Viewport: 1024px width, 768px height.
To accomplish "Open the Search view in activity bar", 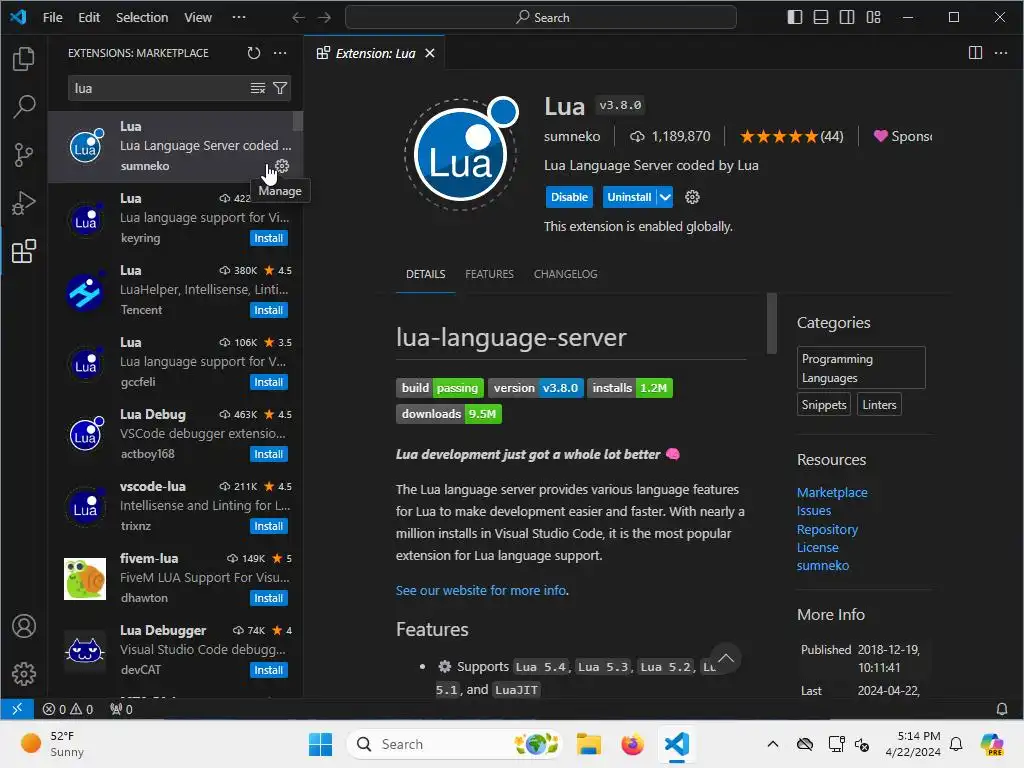I will coord(24,106).
